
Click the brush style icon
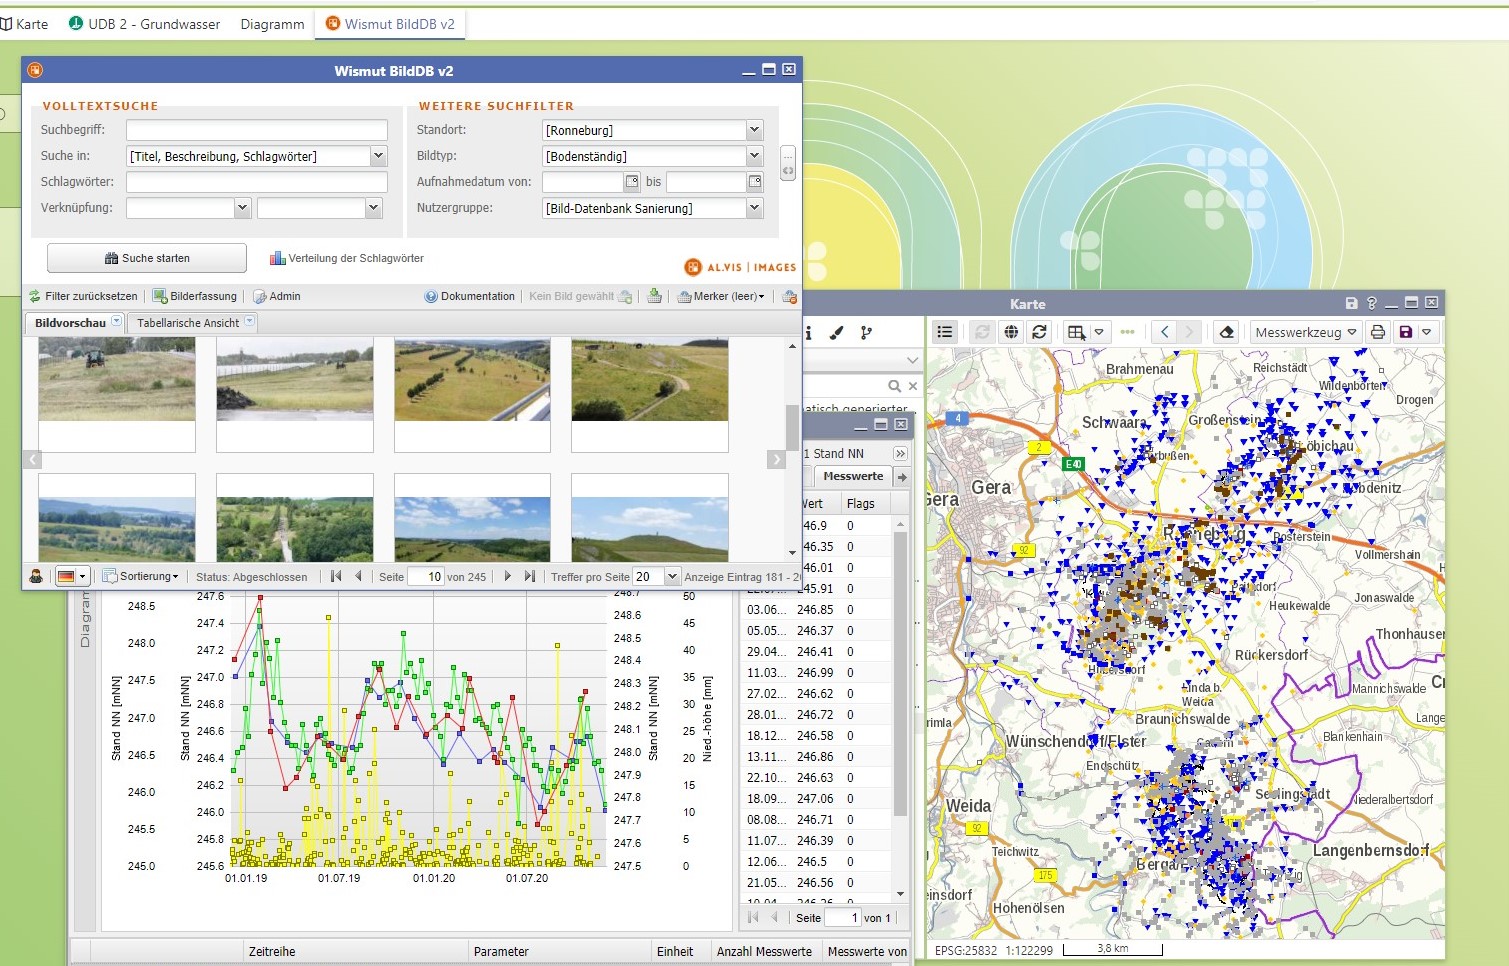pos(837,333)
